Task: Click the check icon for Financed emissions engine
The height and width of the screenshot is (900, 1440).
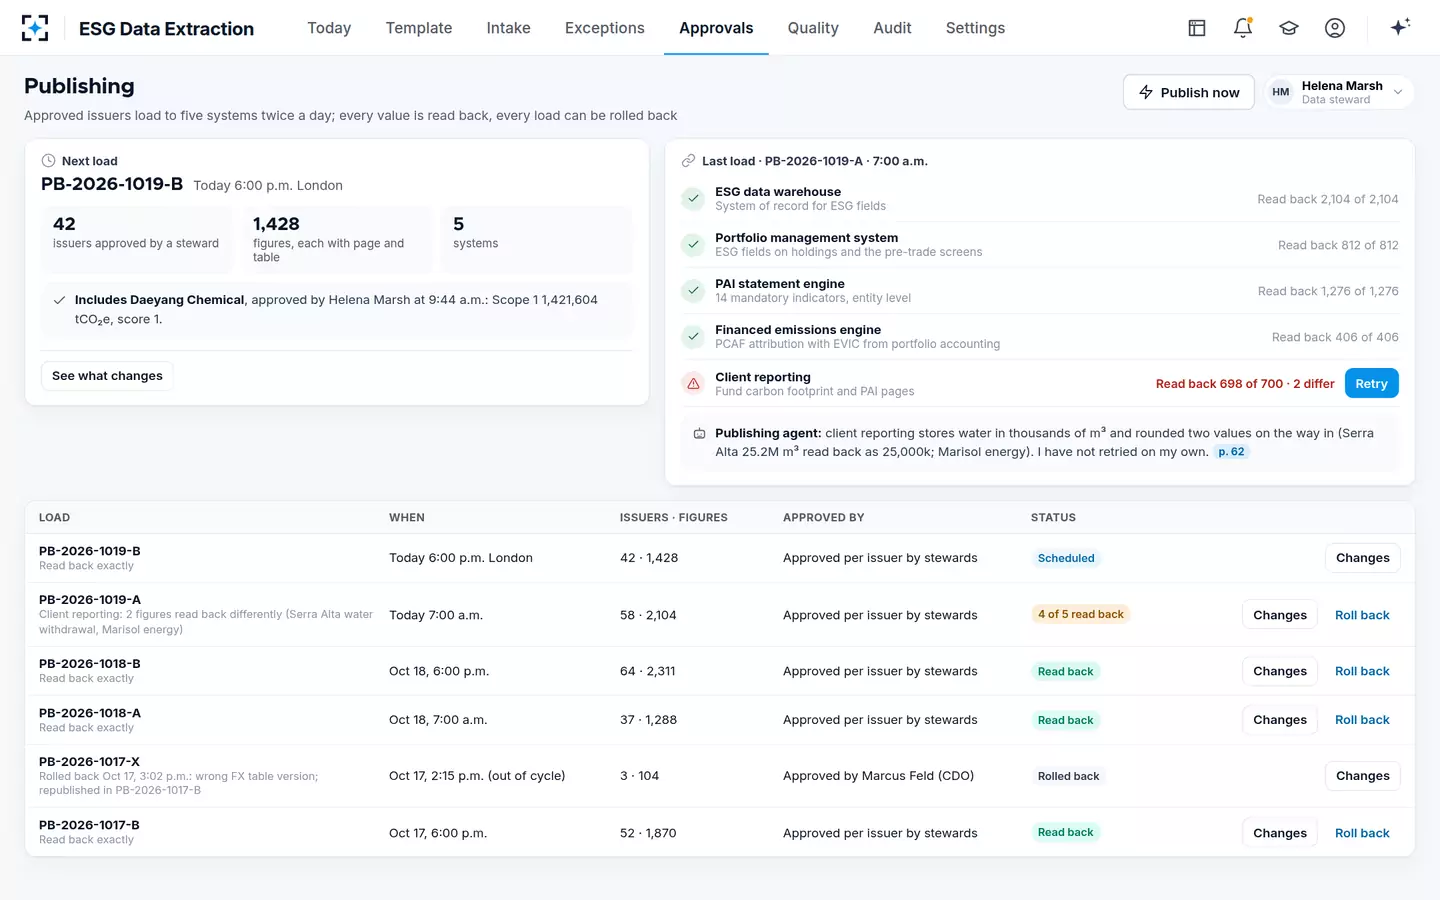Action: click(x=693, y=336)
